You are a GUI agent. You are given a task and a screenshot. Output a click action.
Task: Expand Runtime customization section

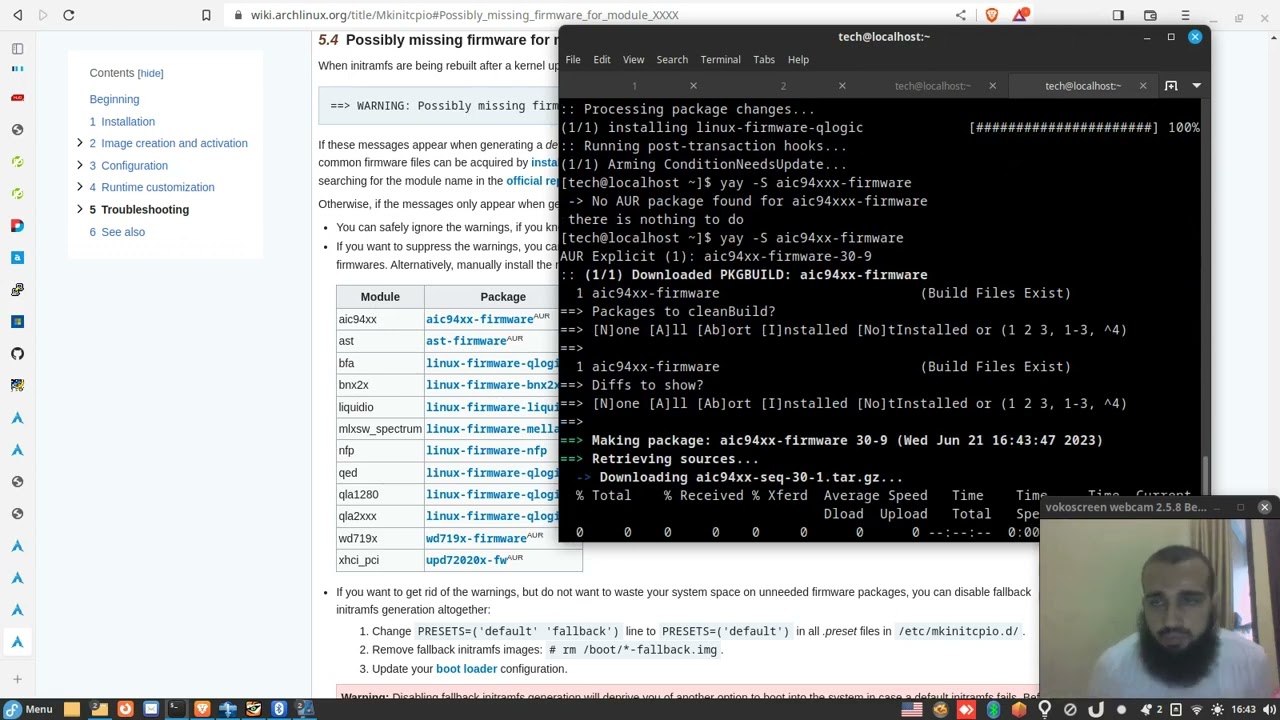click(79, 187)
